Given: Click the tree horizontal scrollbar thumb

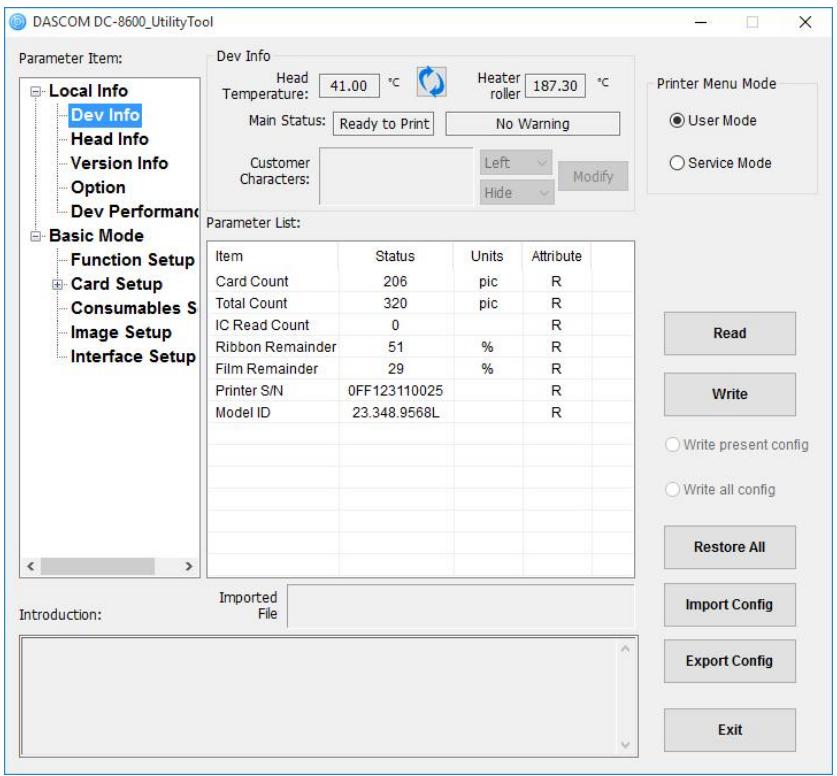Looking at the screenshot, I should click(x=98, y=566).
